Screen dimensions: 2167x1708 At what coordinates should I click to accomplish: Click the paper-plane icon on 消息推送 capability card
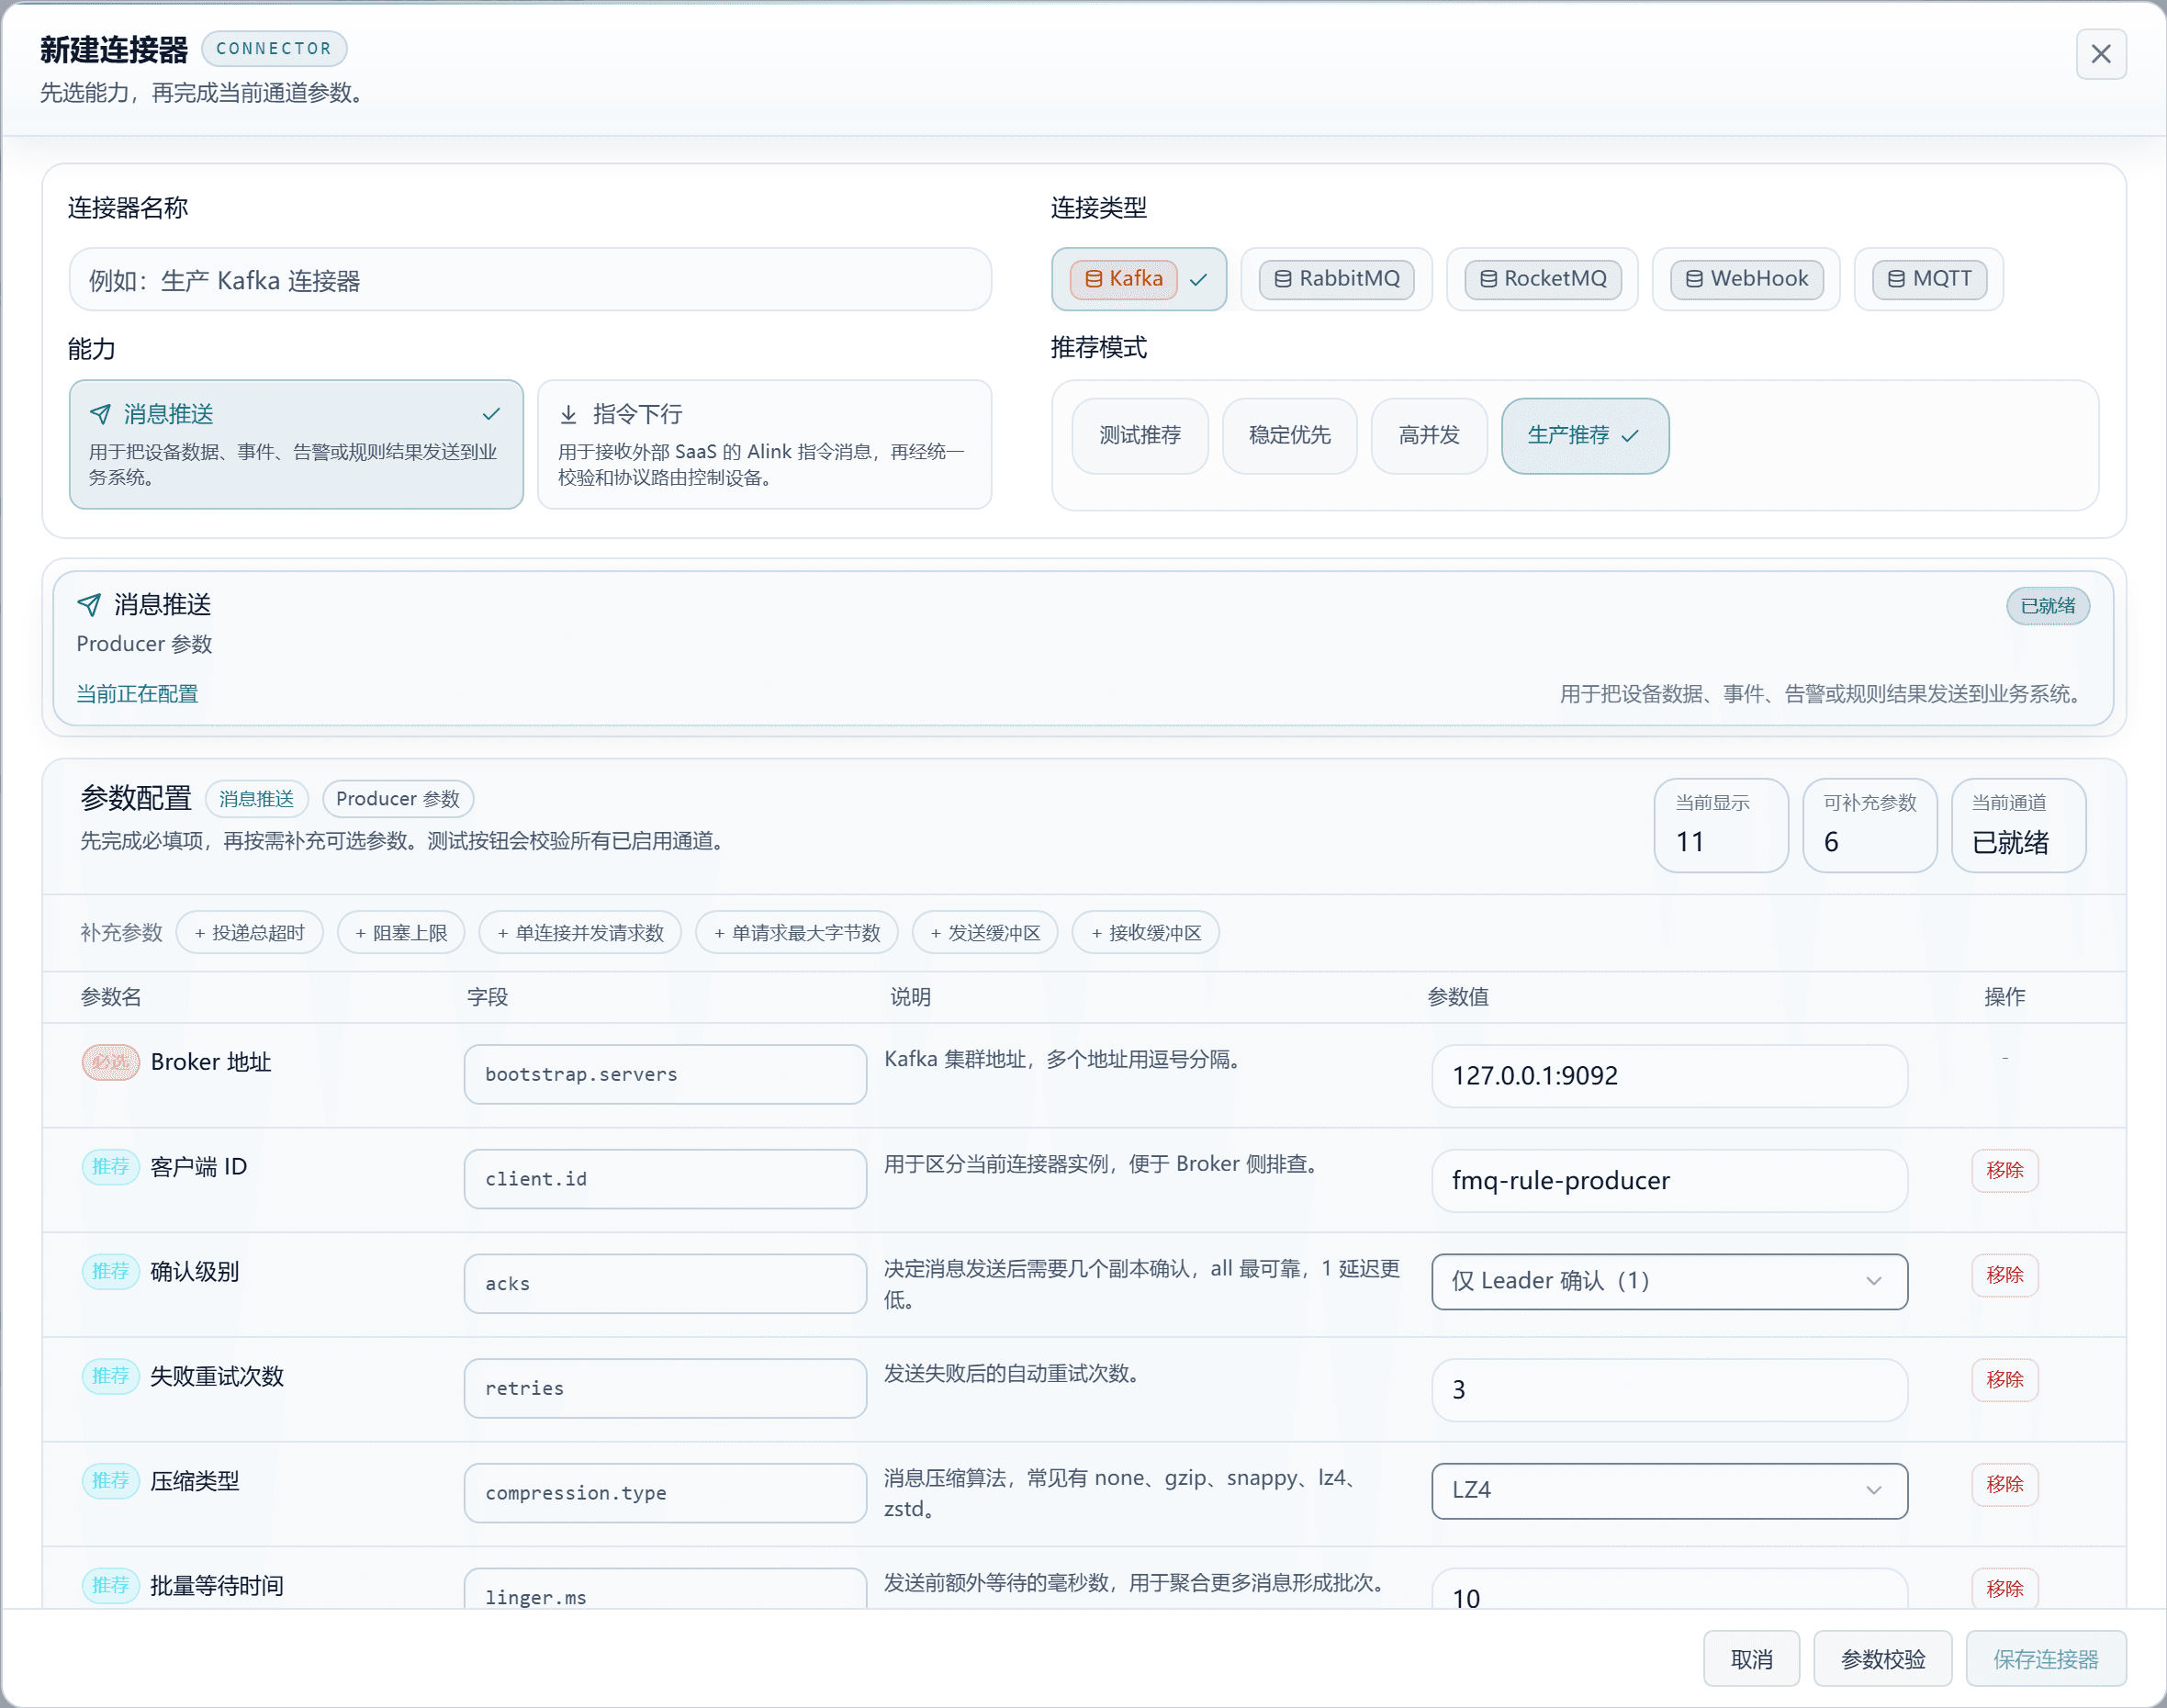click(100, 414)
